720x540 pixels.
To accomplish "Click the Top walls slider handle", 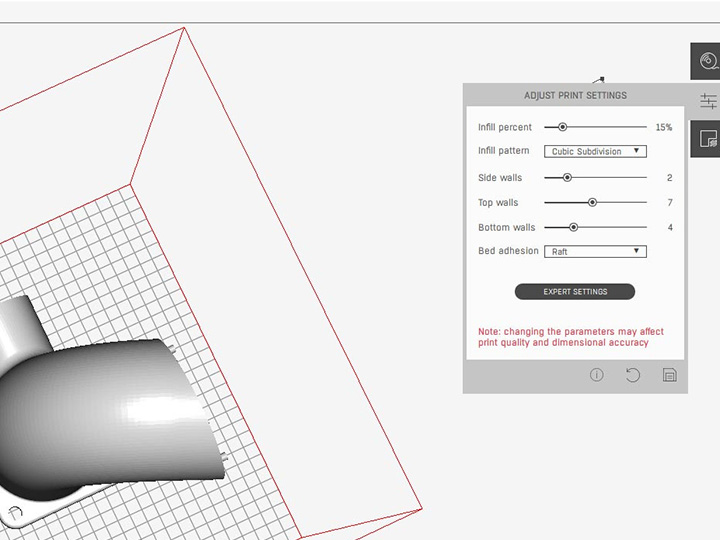I will click(592, 202).
